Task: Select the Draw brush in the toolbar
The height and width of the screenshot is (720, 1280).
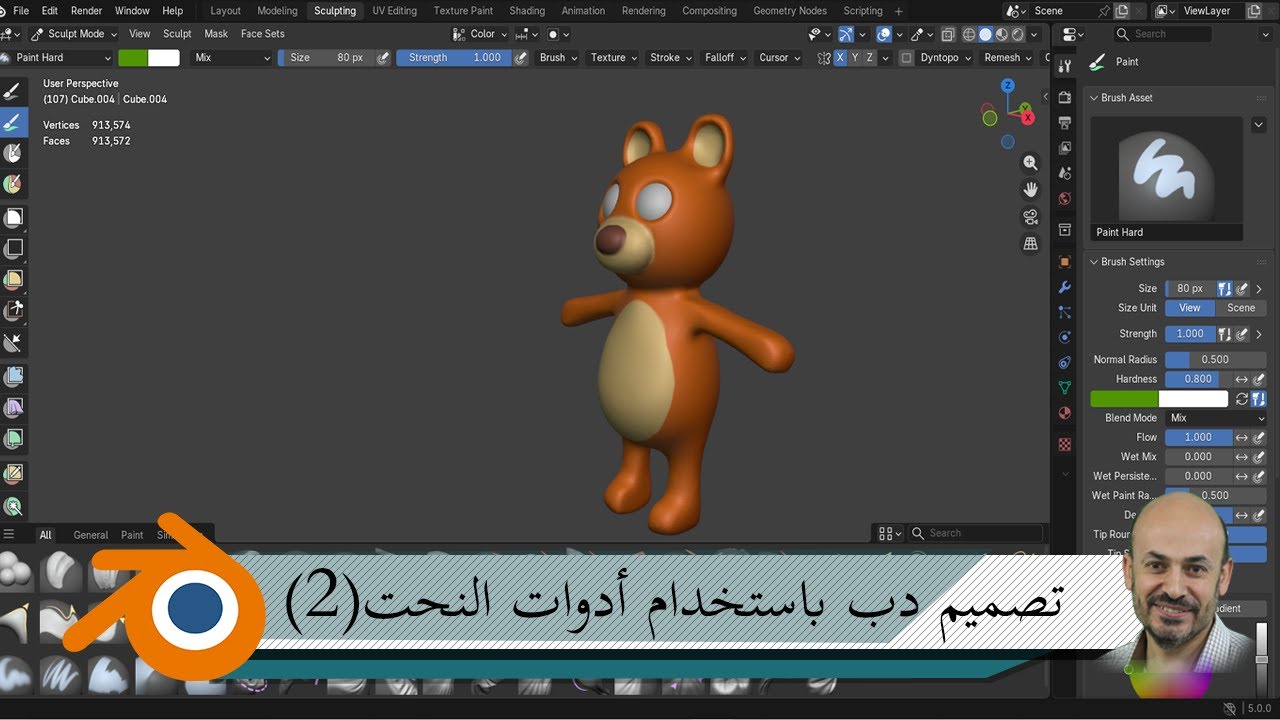Action: [x=13, y=92]
